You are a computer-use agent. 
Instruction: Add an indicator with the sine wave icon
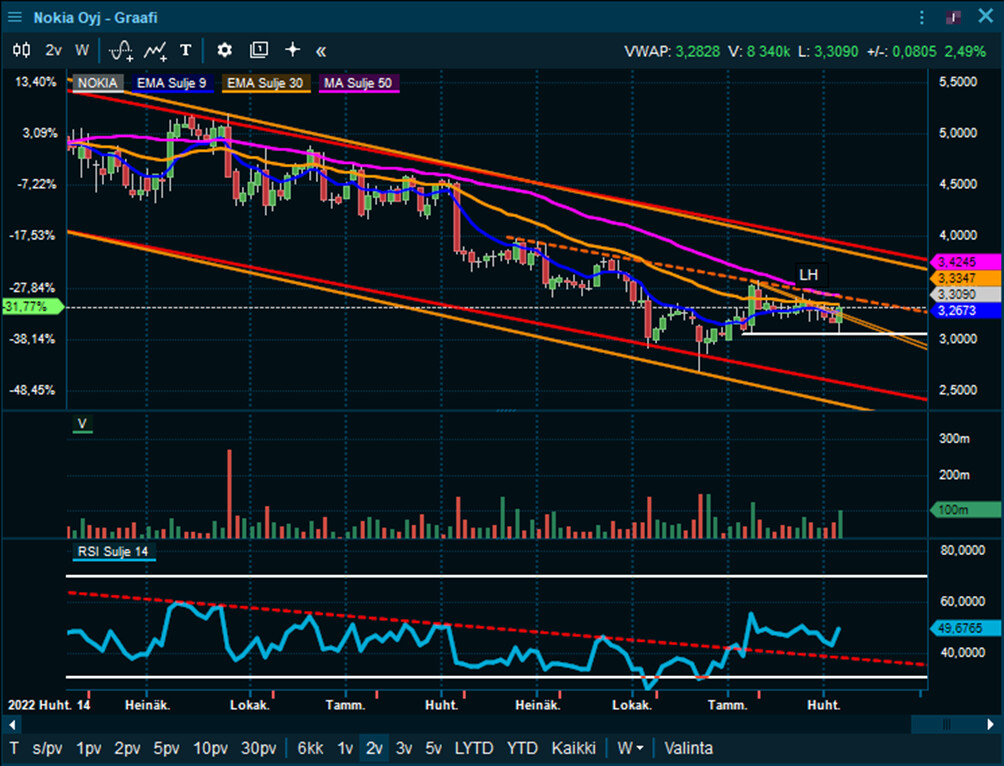(x=121, y=50)
